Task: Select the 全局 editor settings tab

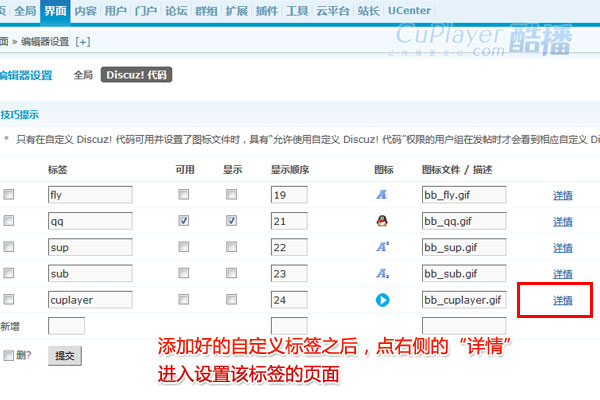Action: tap(84, 75)
